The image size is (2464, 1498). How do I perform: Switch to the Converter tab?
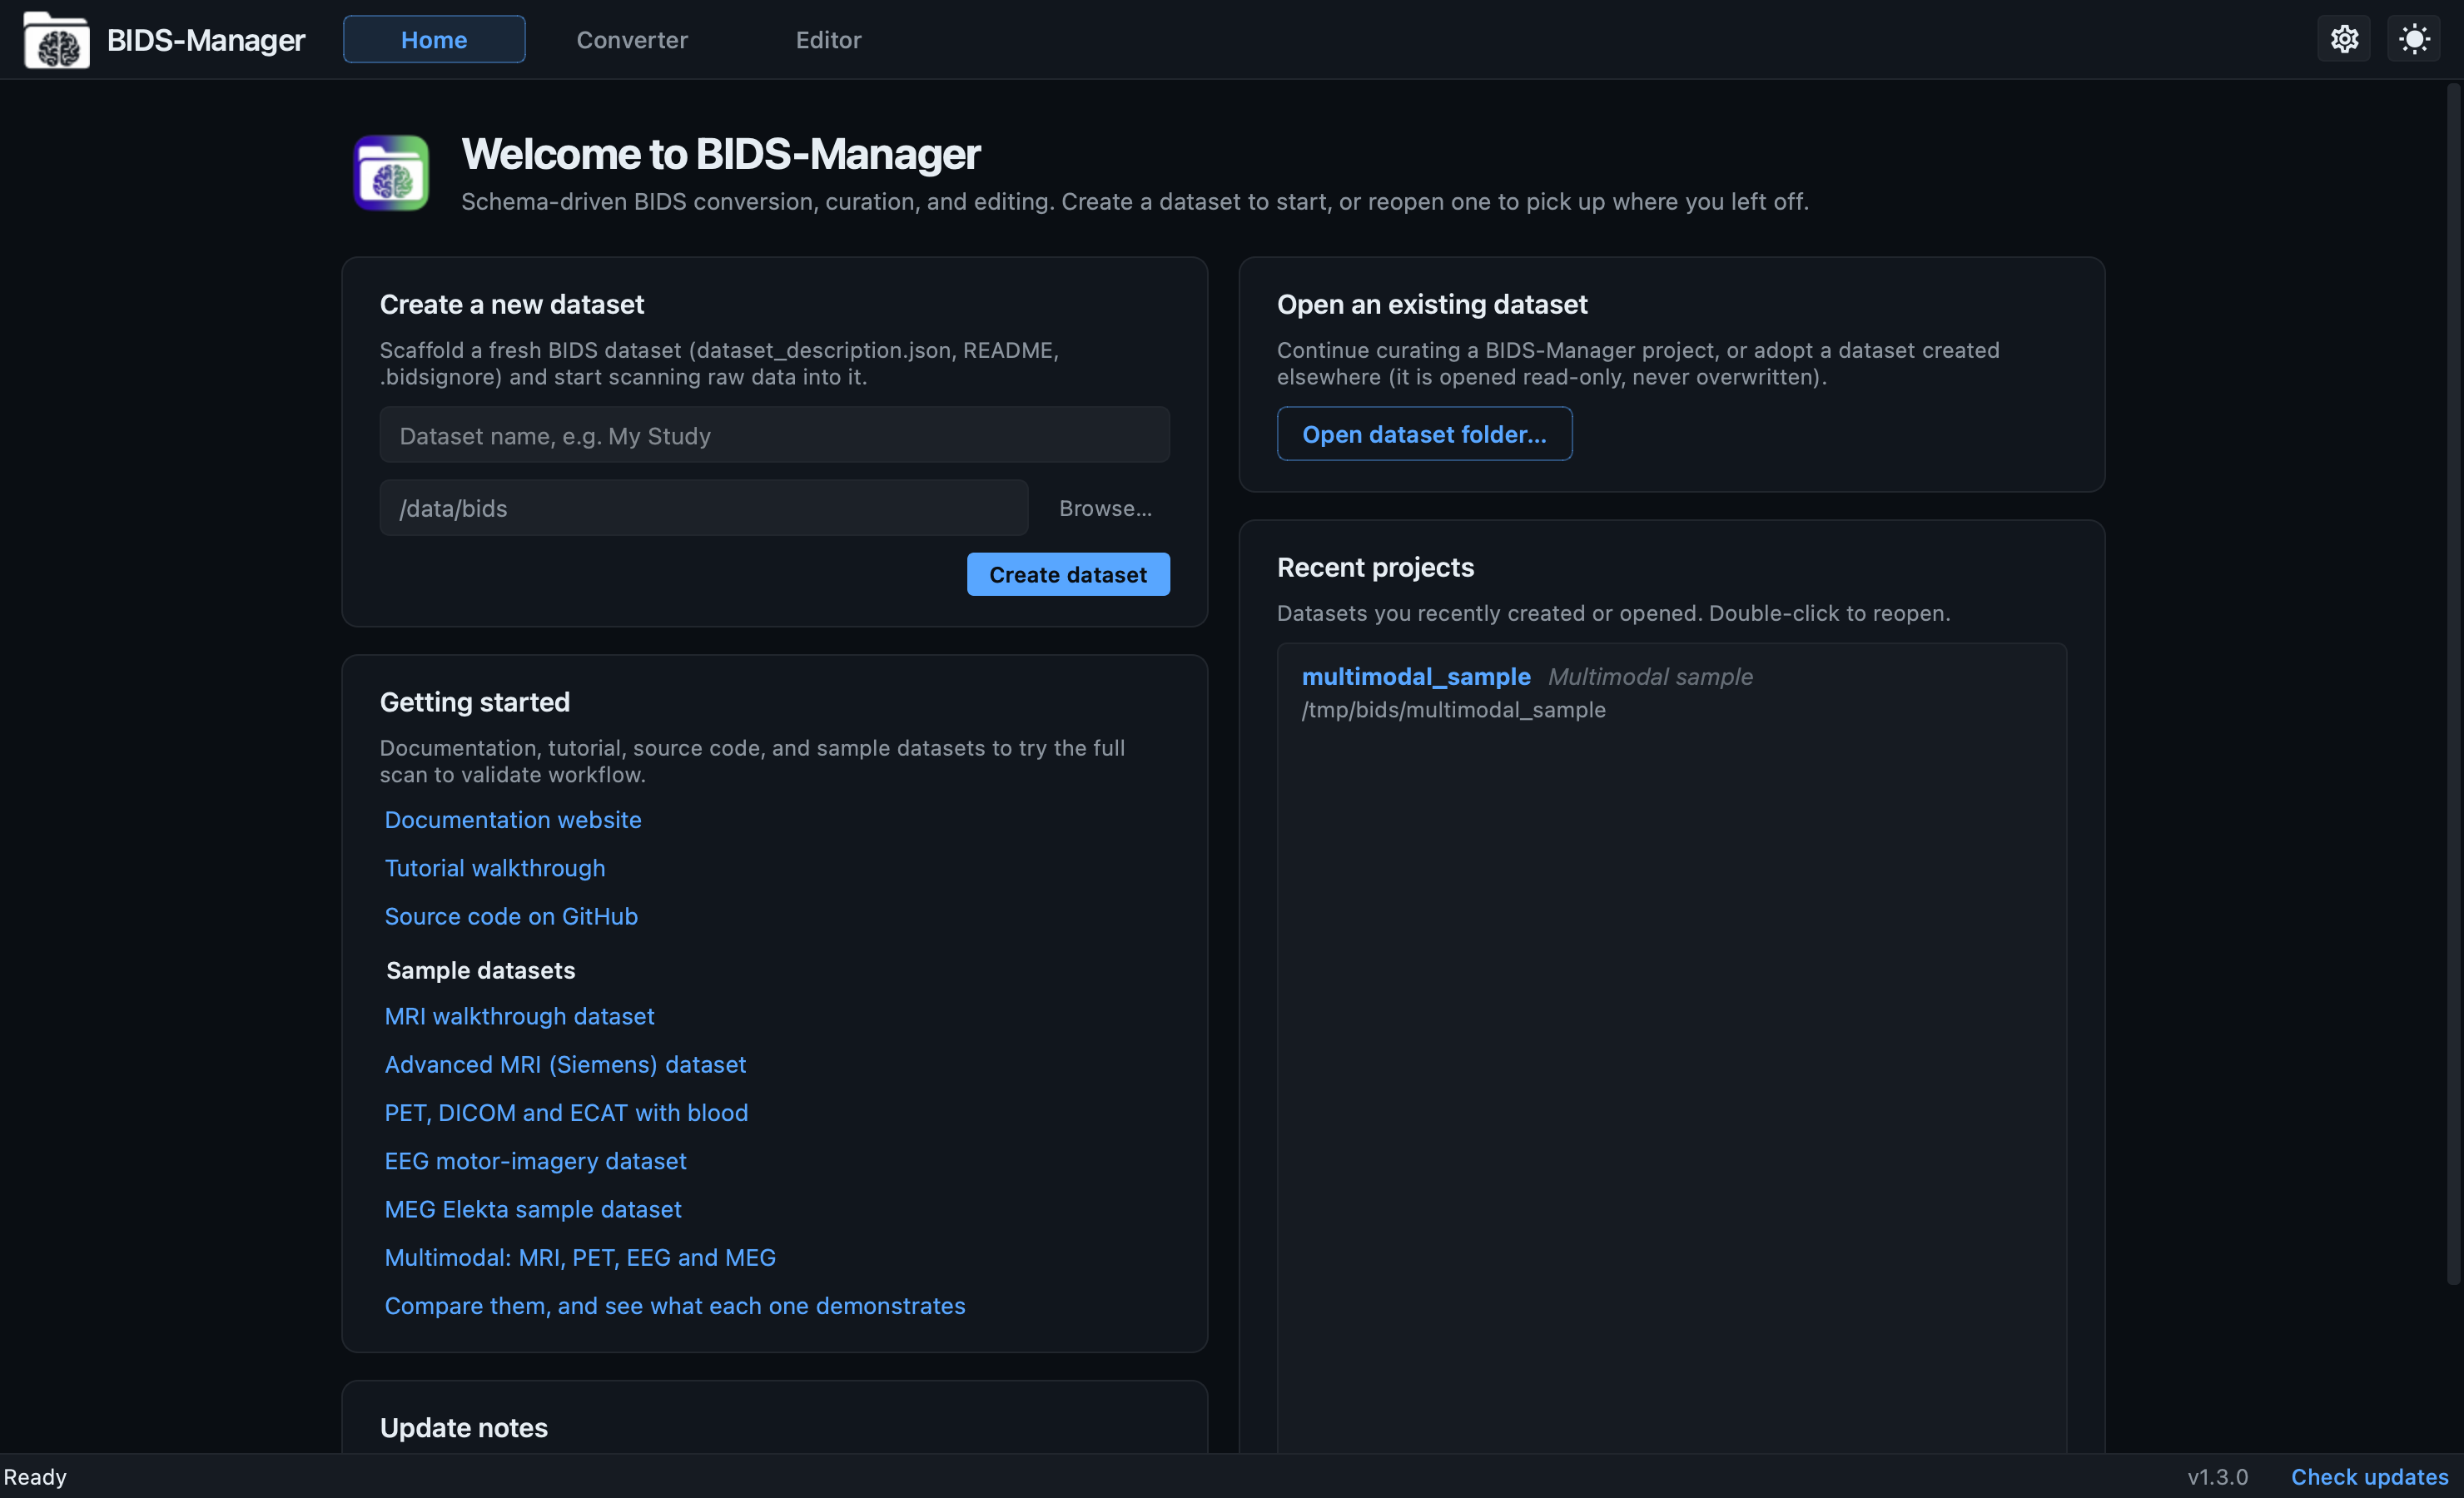point(631,40)
